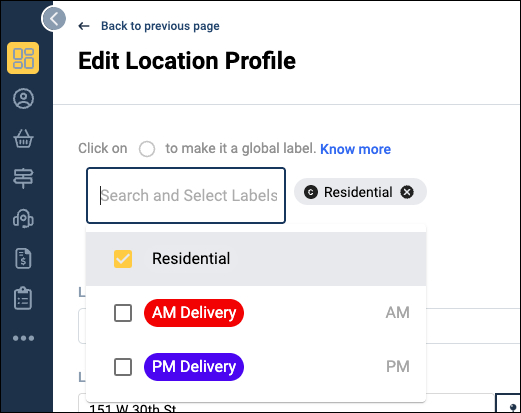Open the shopping basket orders icon
The height and width of the screenshot is (413, 521).
(23, 138)
